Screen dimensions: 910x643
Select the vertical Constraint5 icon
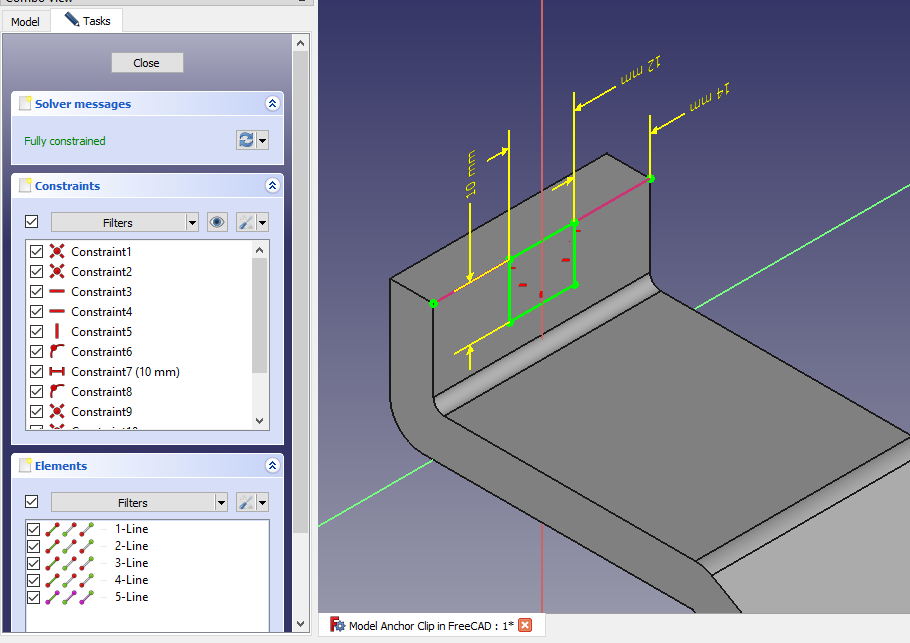pos(57,332)
